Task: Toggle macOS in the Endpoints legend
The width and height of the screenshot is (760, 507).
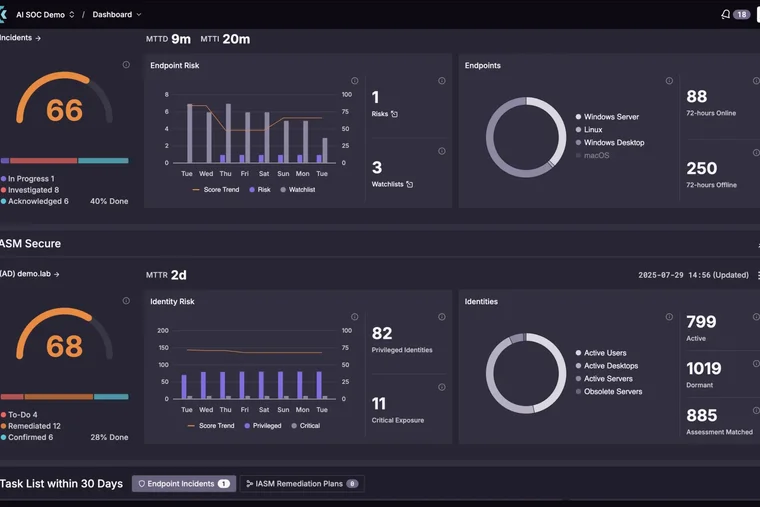Action: point(592,156)
